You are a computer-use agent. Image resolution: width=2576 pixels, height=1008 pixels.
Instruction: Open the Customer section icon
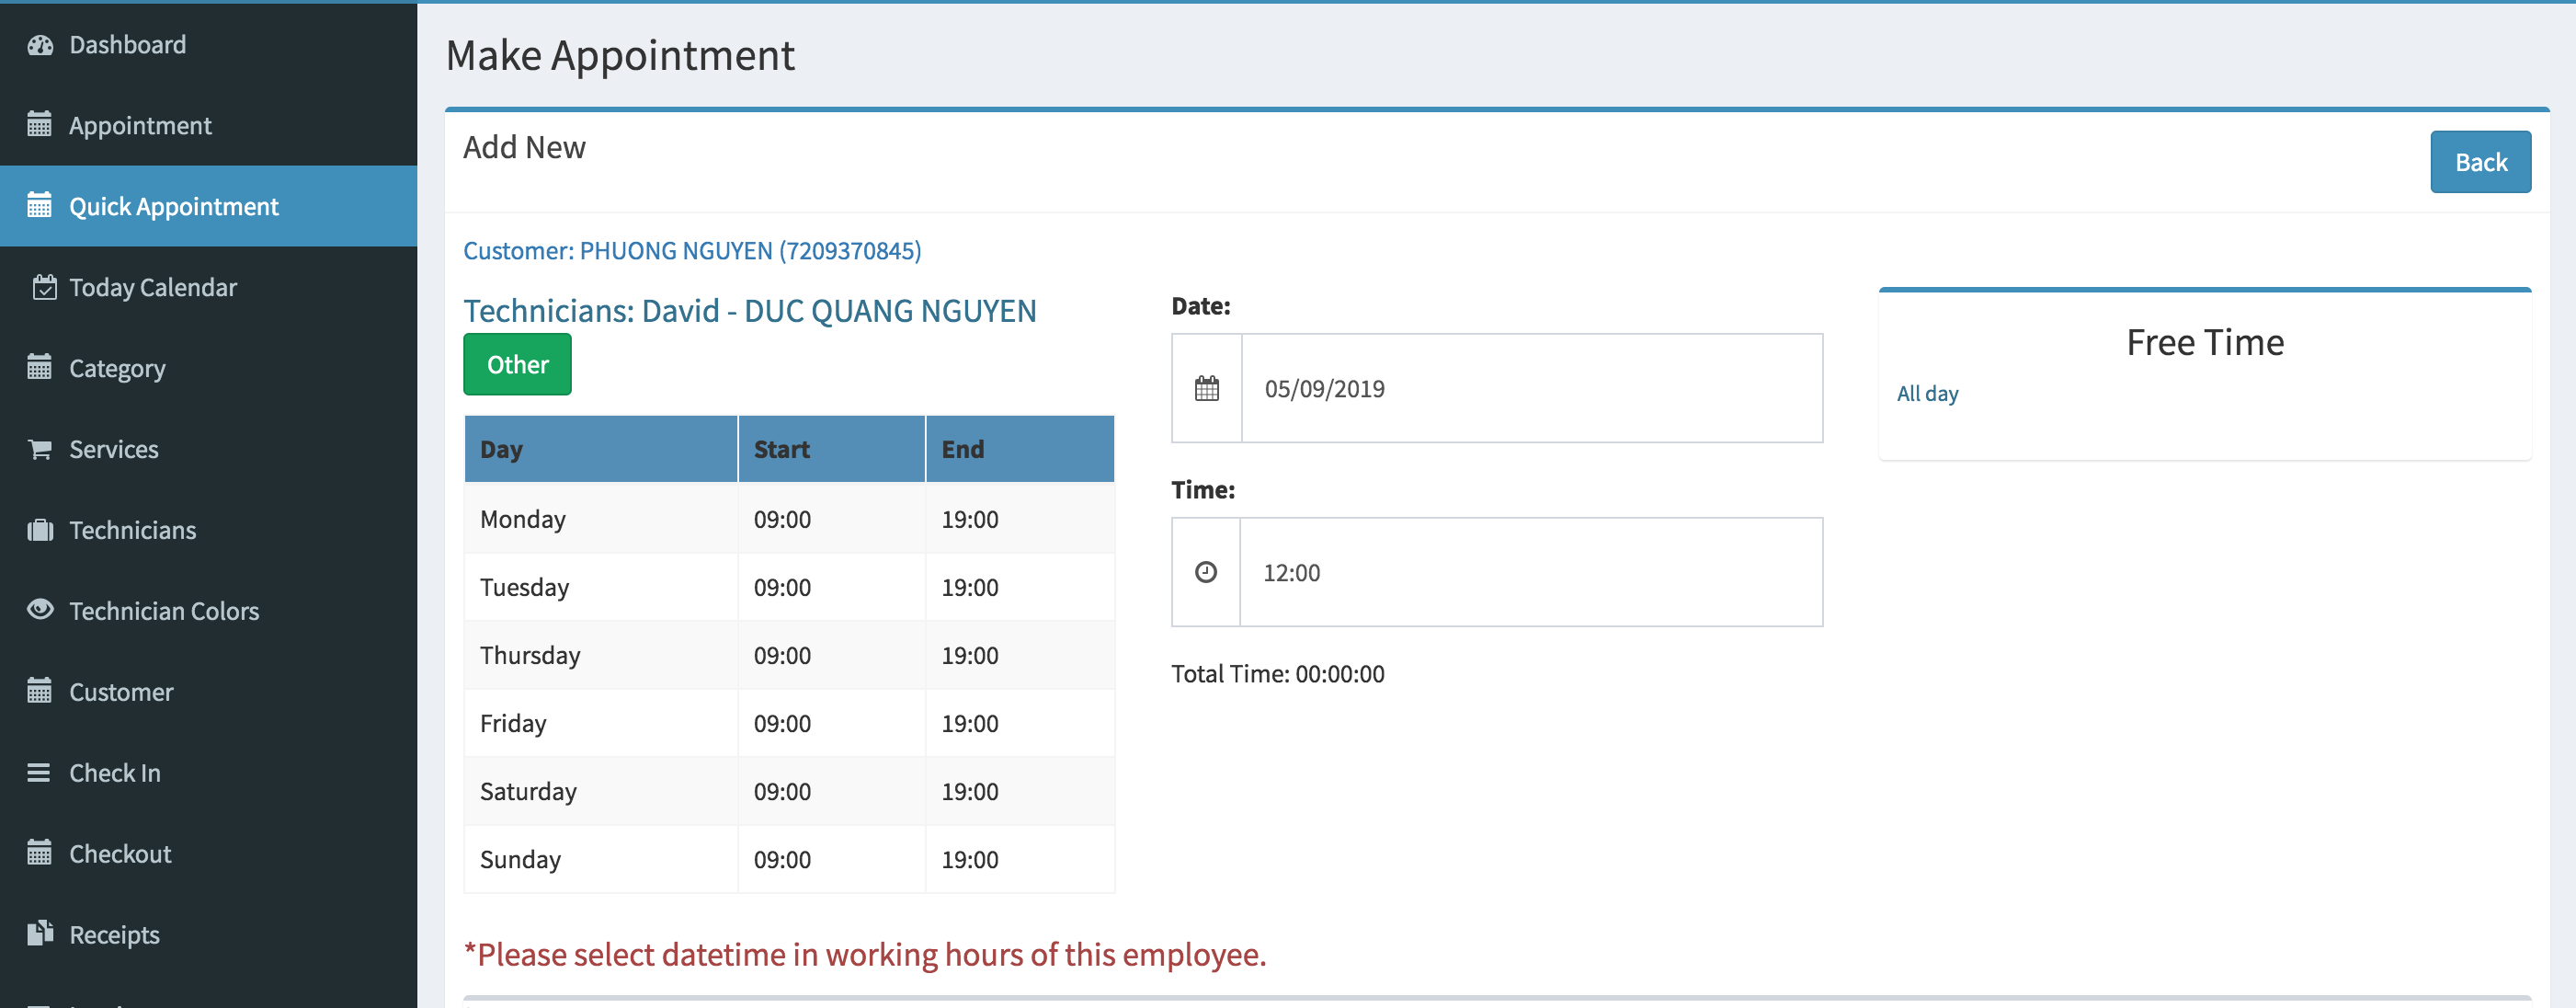pyautogui.click(x=39, y=691)
